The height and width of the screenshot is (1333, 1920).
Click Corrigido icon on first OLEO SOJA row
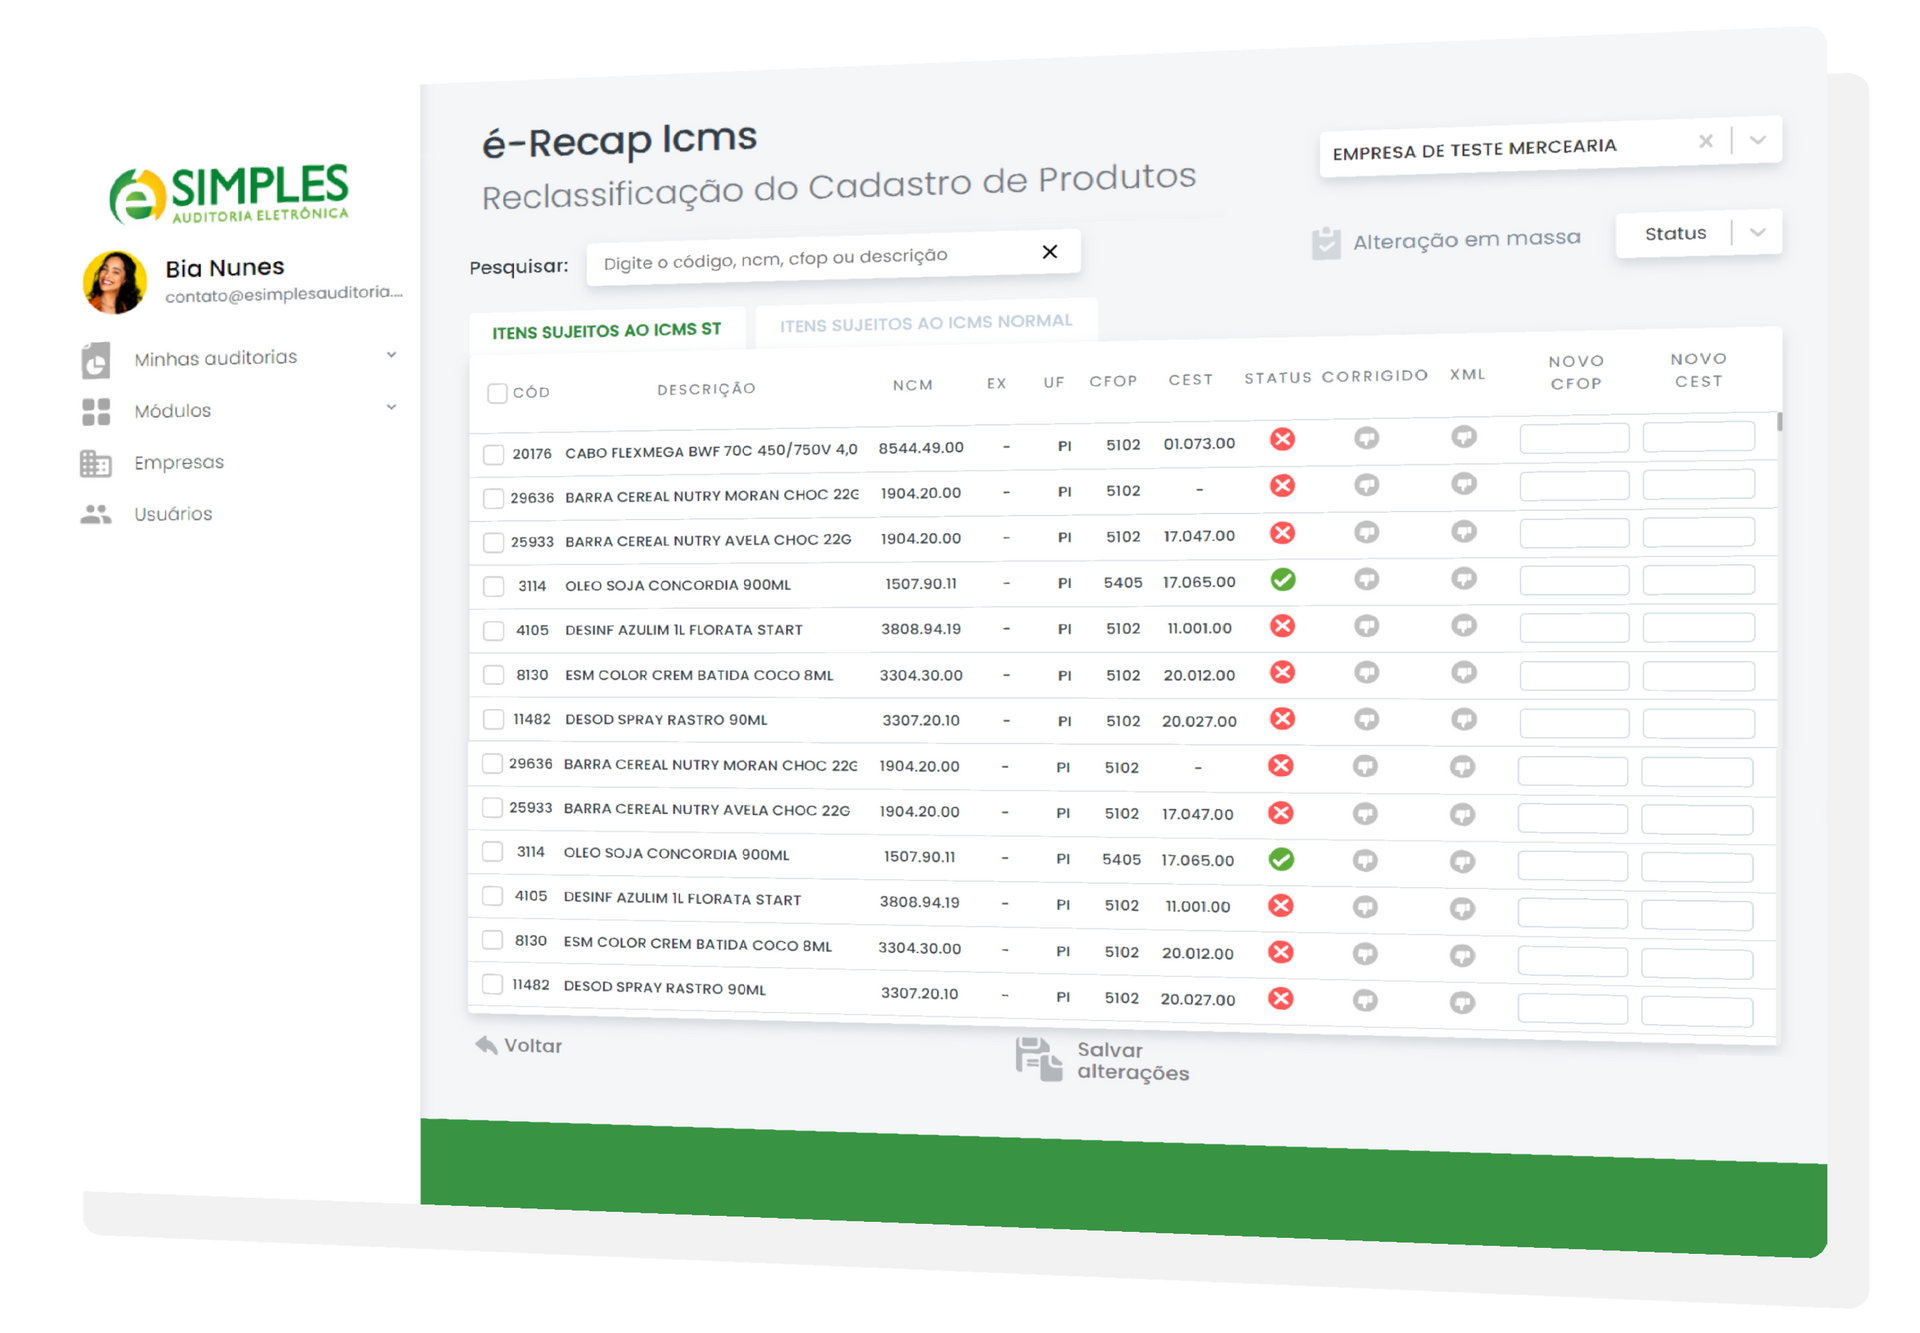coord(1367,579)
